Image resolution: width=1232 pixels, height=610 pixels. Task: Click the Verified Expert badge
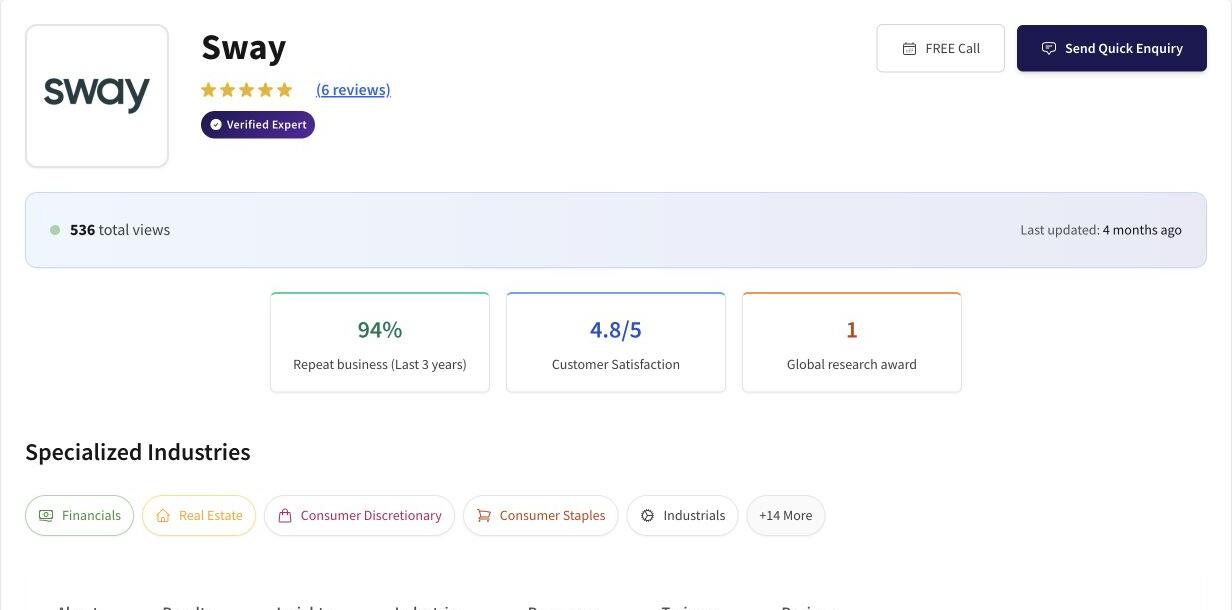tap(258, 125)
